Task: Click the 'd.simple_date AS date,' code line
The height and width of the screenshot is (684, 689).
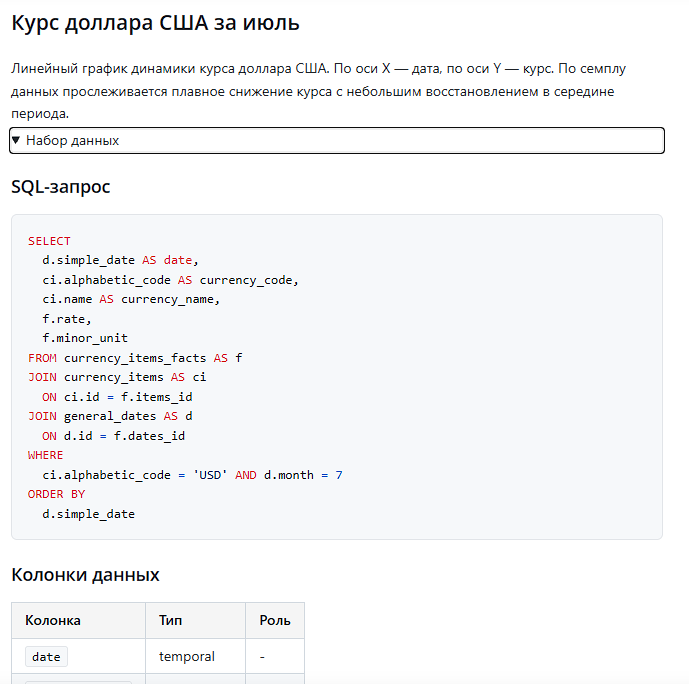Action: pyautogui.click(x=120, y=260)
